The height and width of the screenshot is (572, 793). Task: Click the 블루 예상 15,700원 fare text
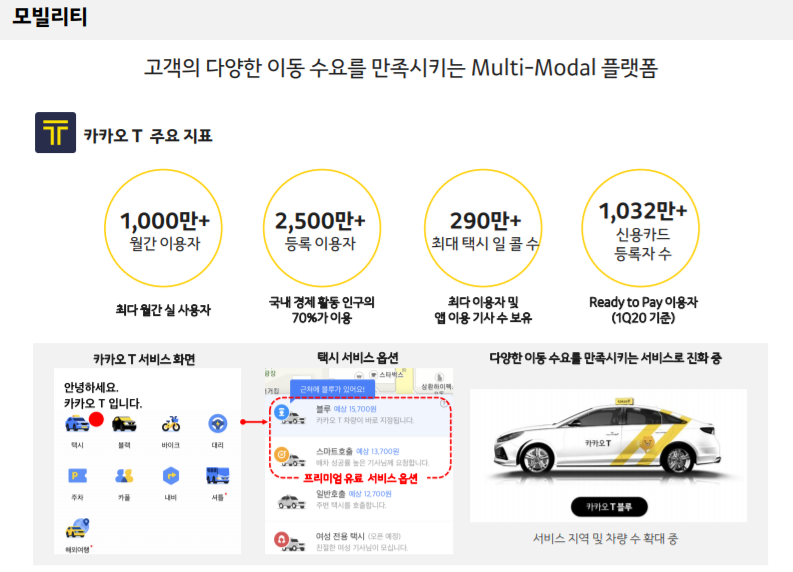[x=346, y=409]
